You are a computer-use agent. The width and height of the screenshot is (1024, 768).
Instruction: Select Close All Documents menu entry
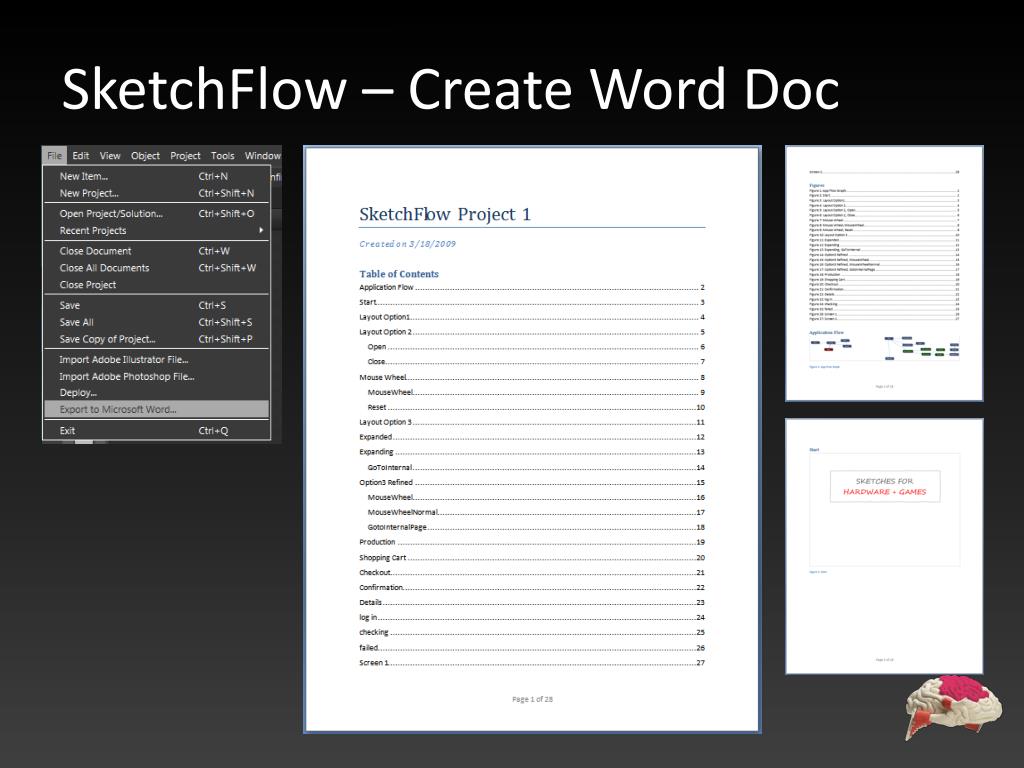157,268
